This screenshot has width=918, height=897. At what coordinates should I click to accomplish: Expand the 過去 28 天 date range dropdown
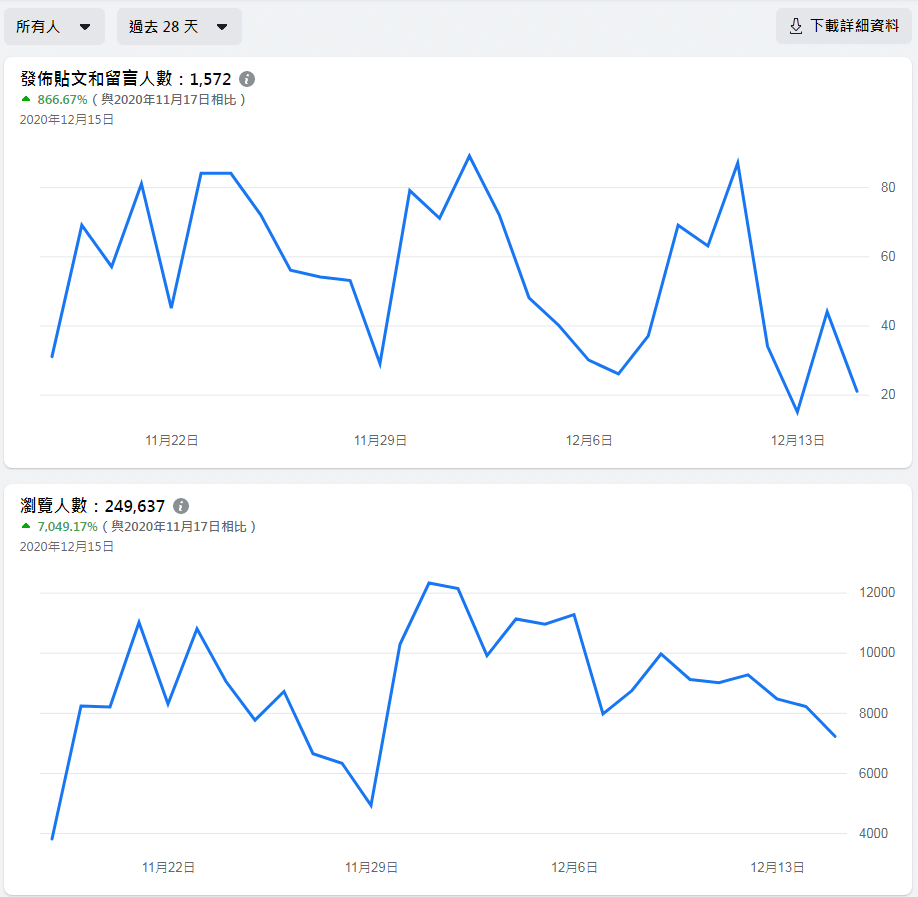[x=179, y=27]
